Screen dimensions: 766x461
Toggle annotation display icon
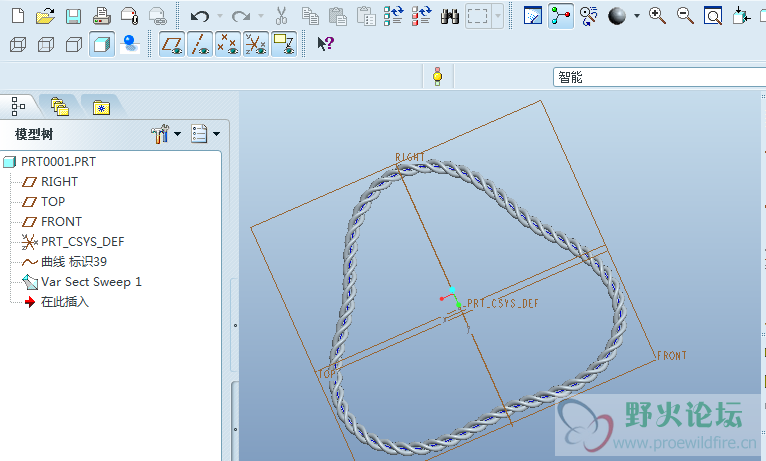[x=284, y=44]
